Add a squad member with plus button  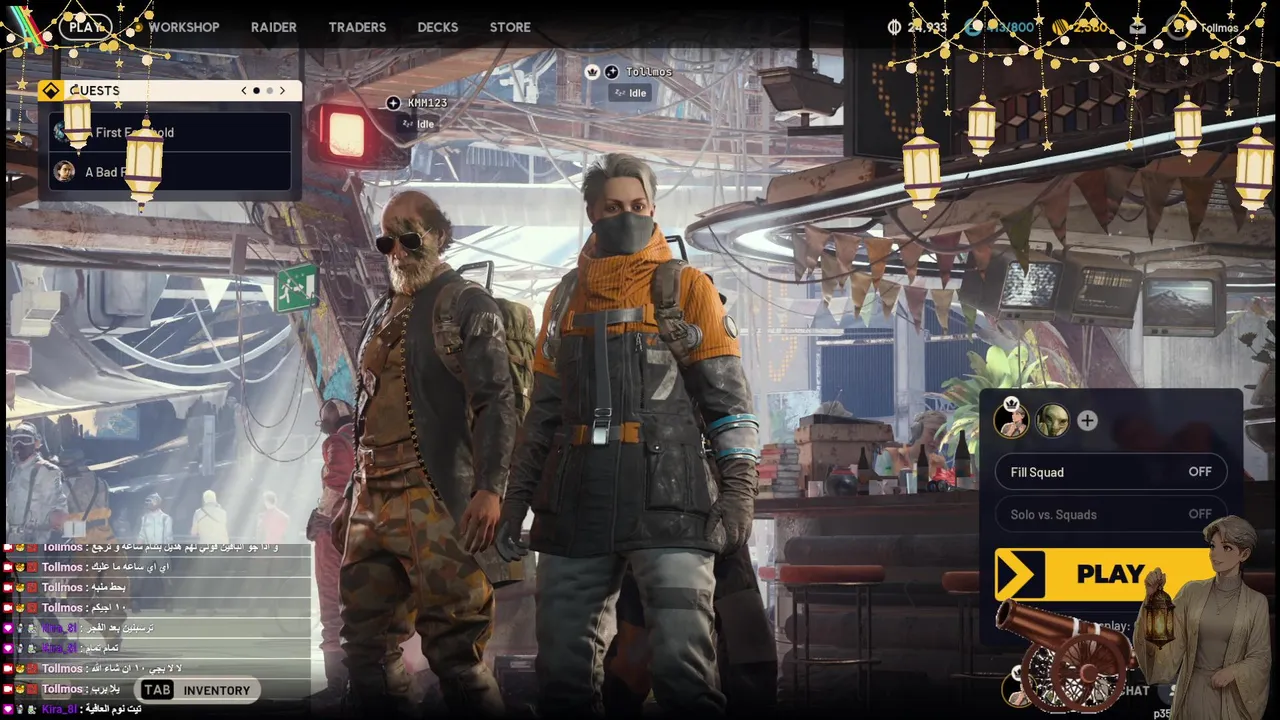pos(1087,421)
